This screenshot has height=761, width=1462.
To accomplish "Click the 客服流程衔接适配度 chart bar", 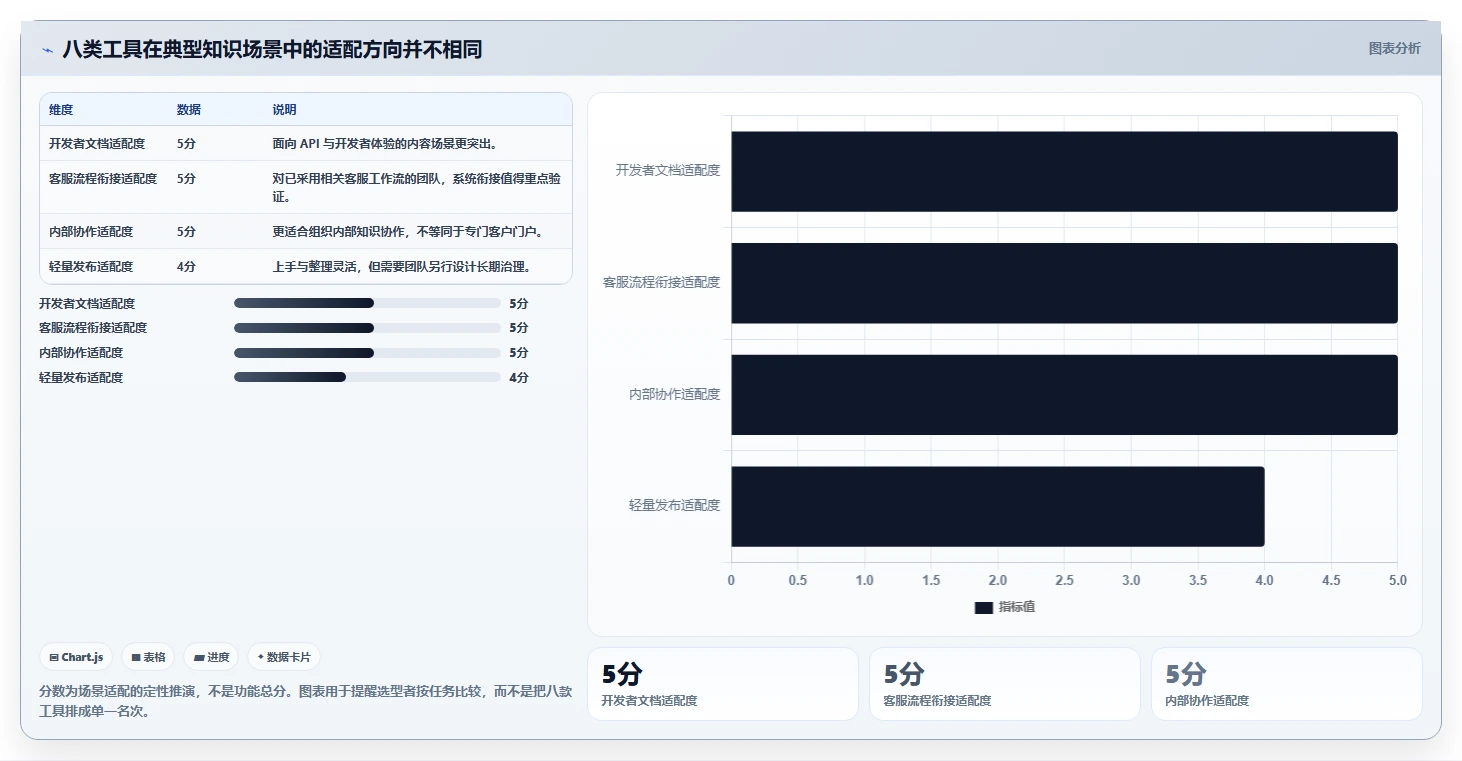I will [1064, 283].
